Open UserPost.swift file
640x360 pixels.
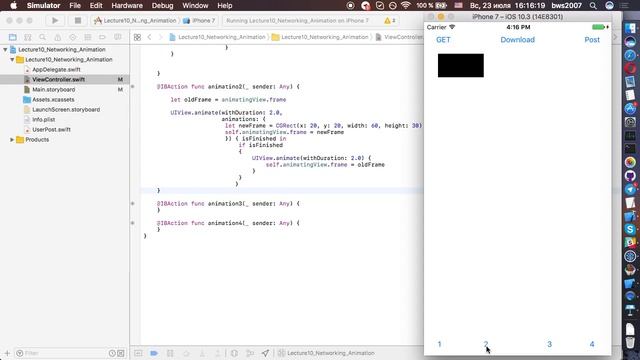pyautogui.click(x=51, y=129)
